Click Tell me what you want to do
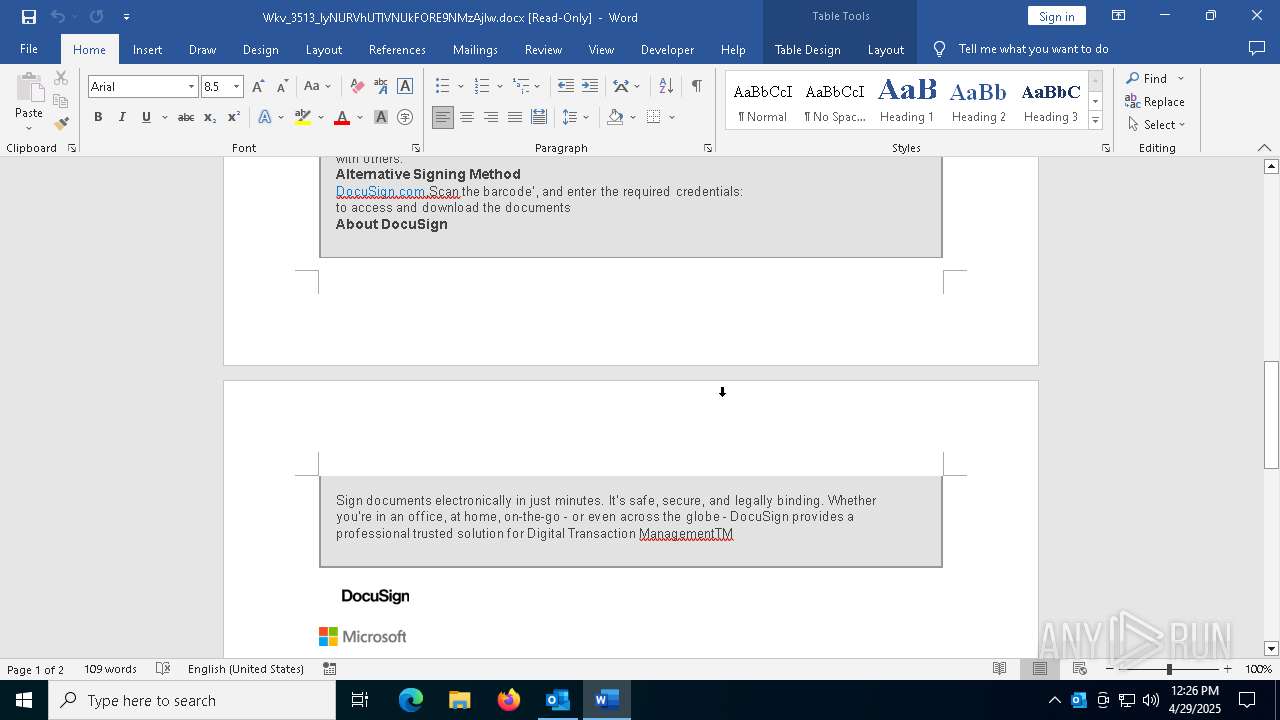 click(1033, 49)
